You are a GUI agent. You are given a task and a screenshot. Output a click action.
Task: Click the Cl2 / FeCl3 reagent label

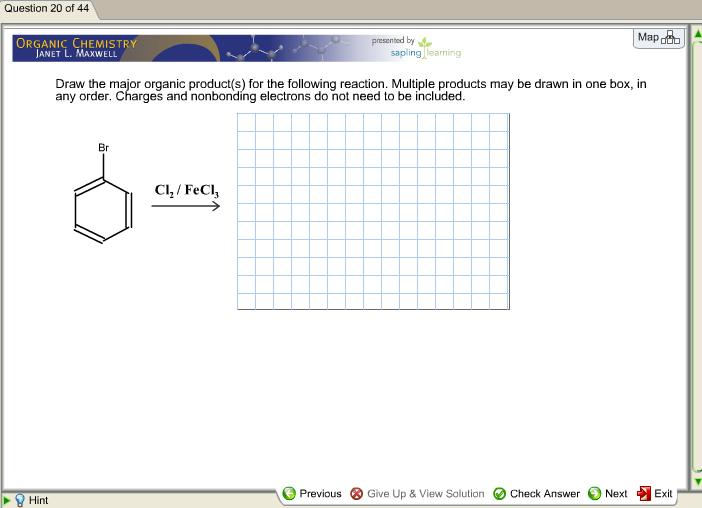[x=187, y=191]
